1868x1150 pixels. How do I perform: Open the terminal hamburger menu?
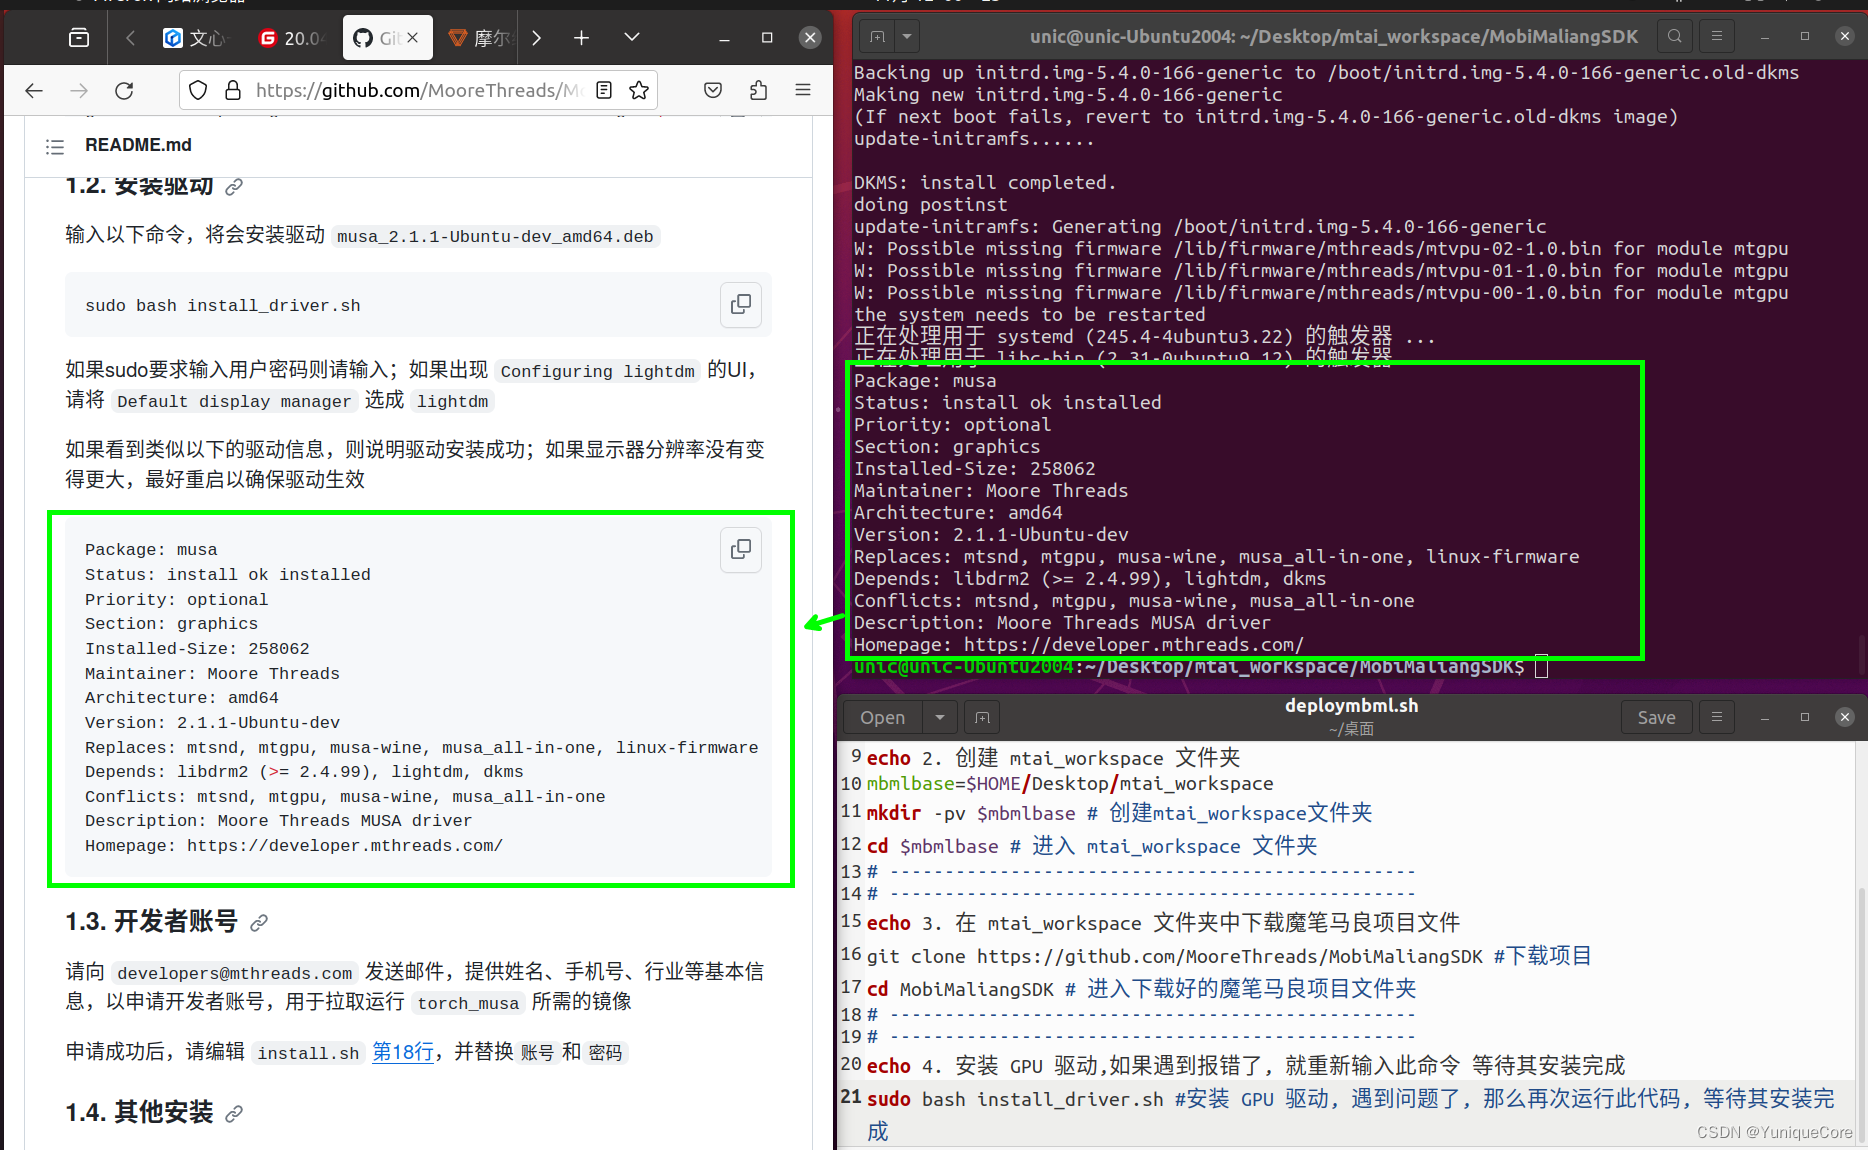(1717, 37)
